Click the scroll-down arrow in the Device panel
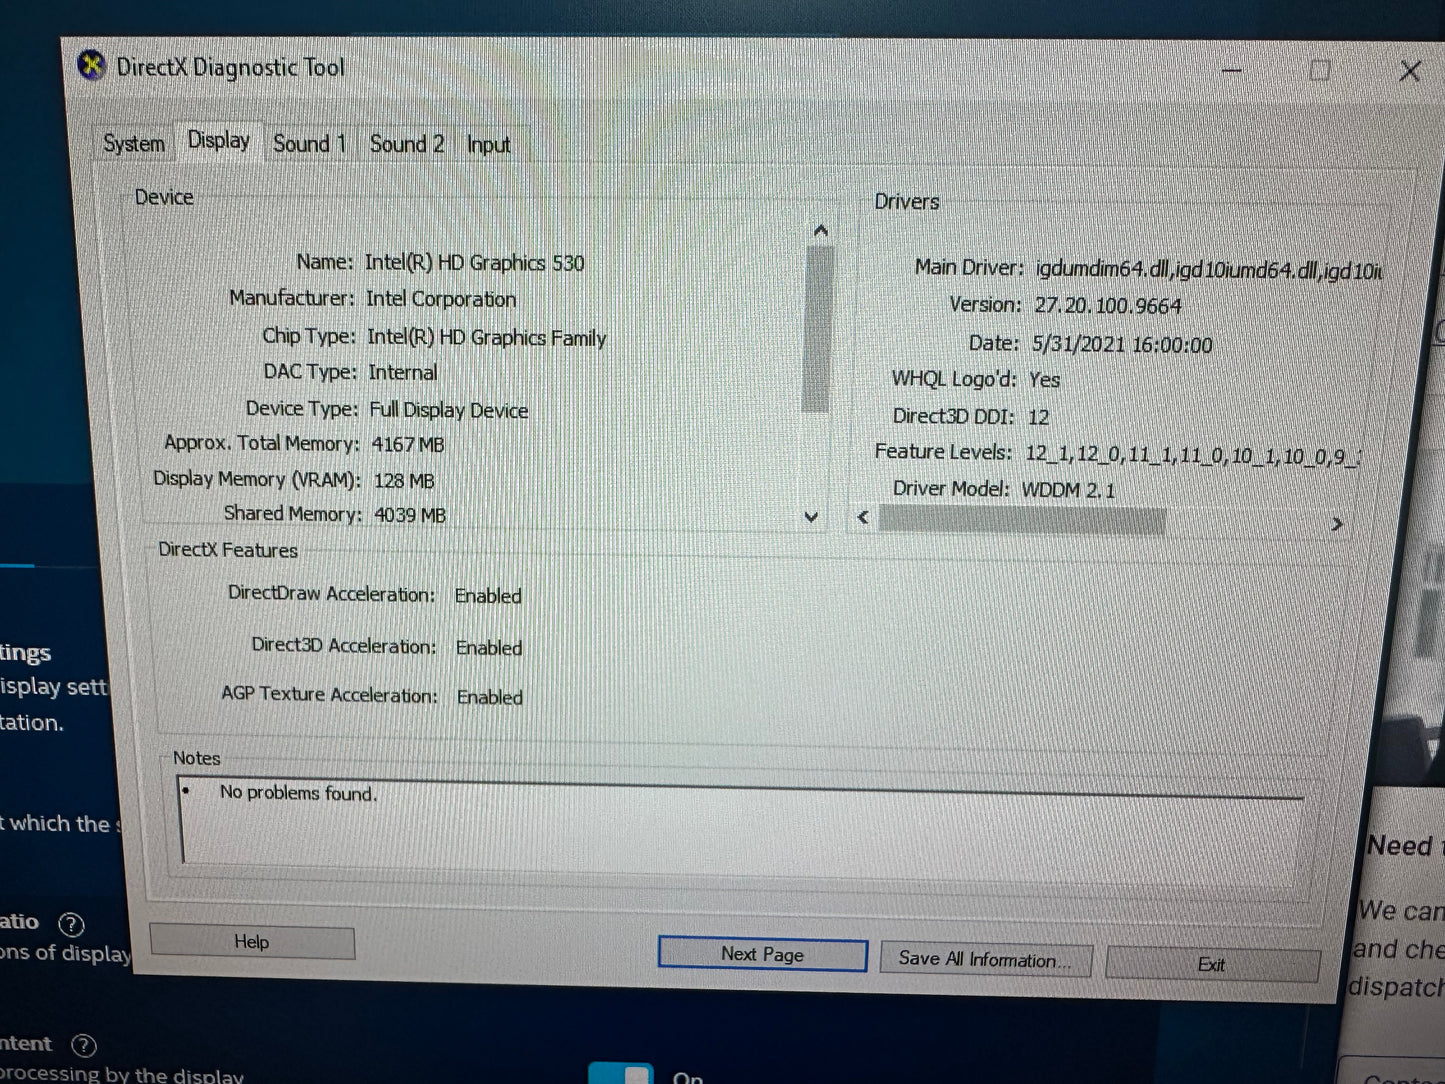 point(812,517)
